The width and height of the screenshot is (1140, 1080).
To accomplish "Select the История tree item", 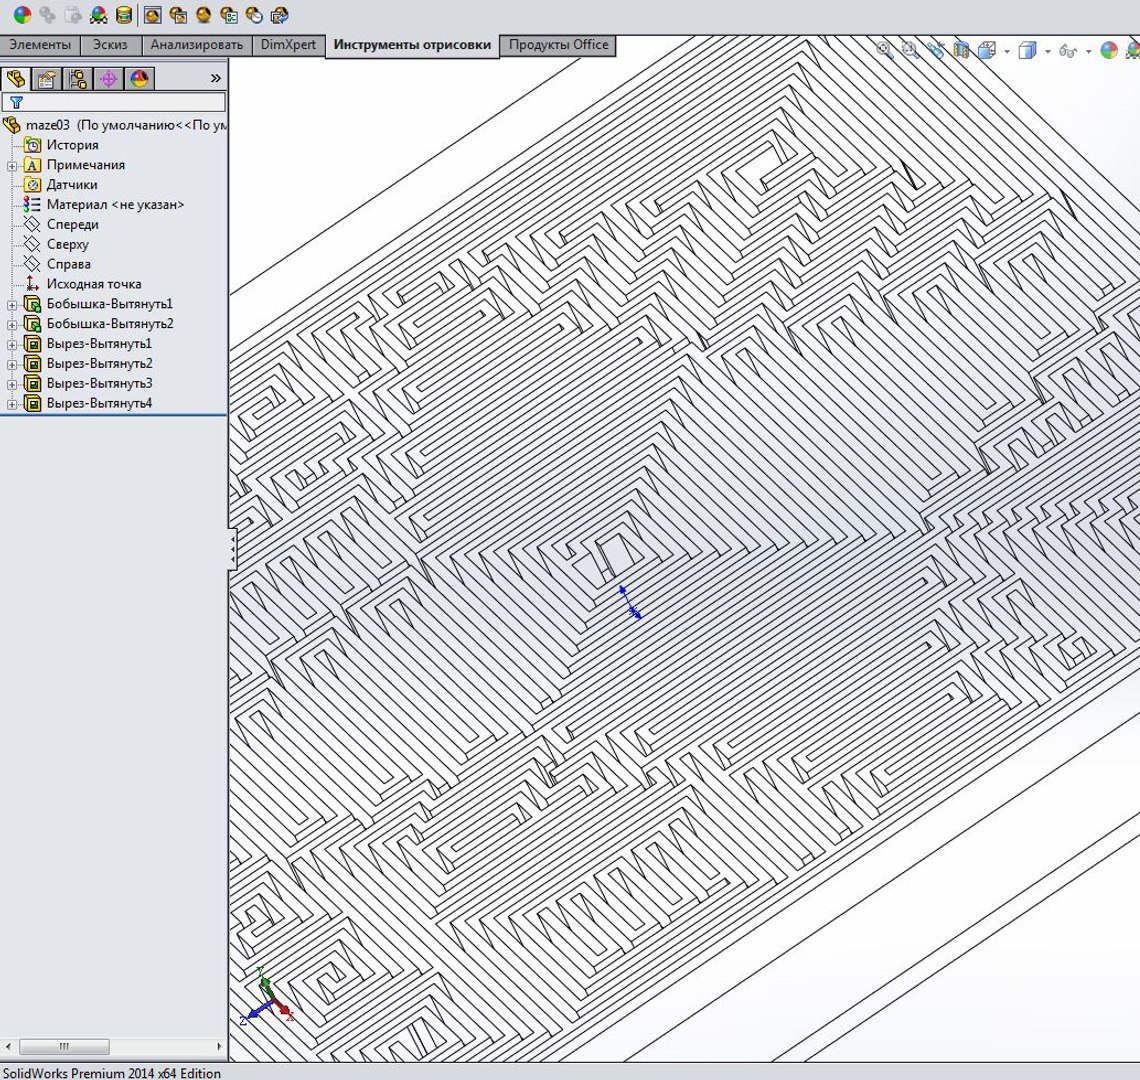I will 72,145.
